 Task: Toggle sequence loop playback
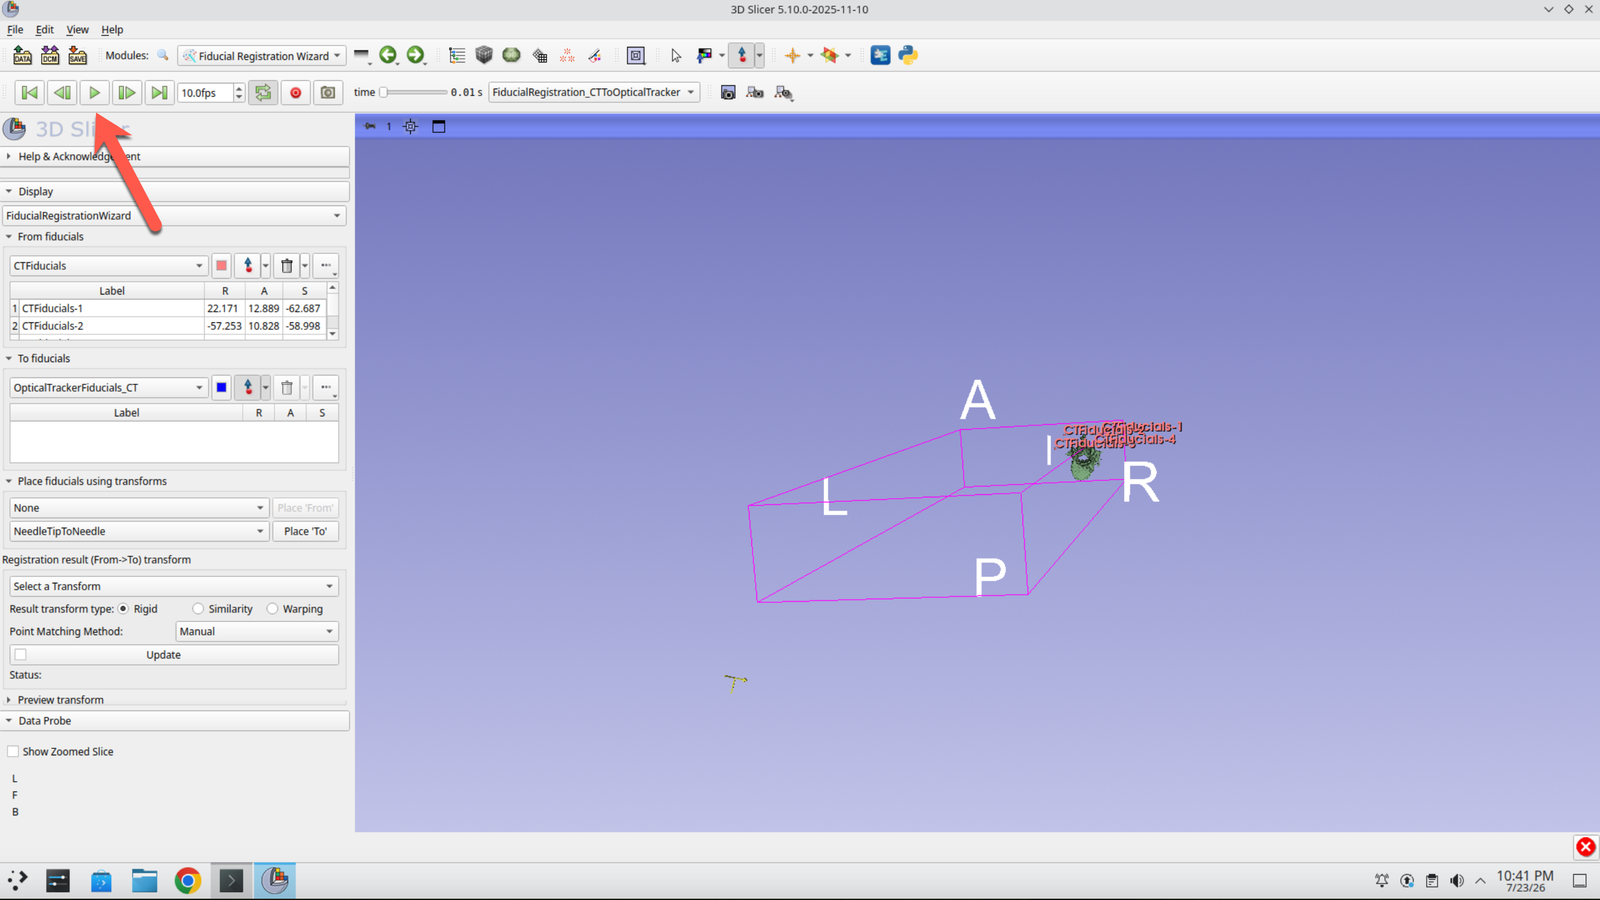263,93
